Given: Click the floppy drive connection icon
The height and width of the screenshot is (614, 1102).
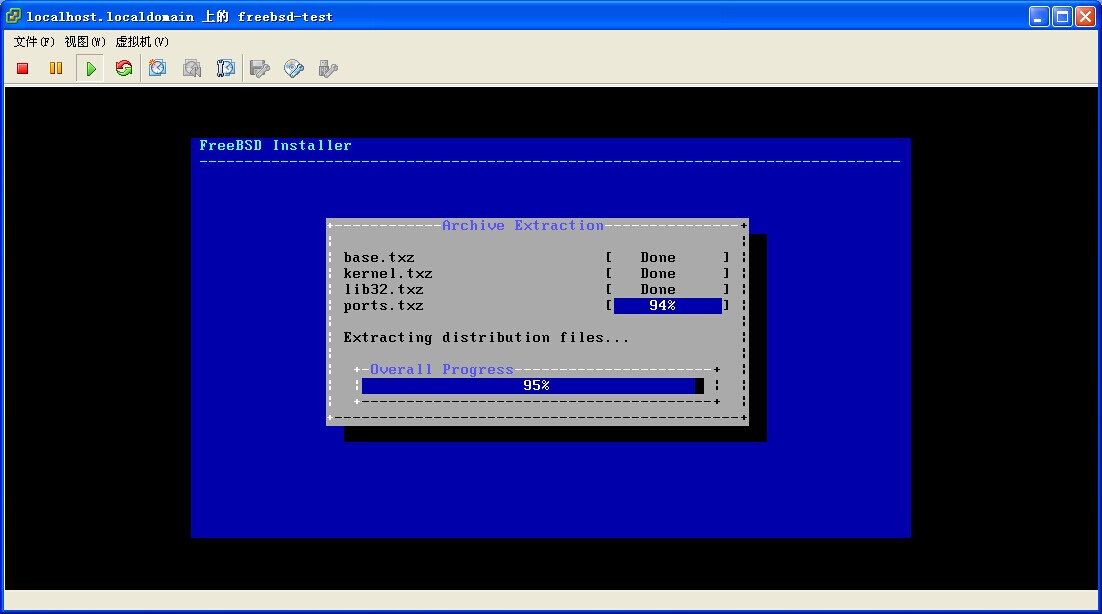Looking at the screenshot, I should (x=260, y=69).
